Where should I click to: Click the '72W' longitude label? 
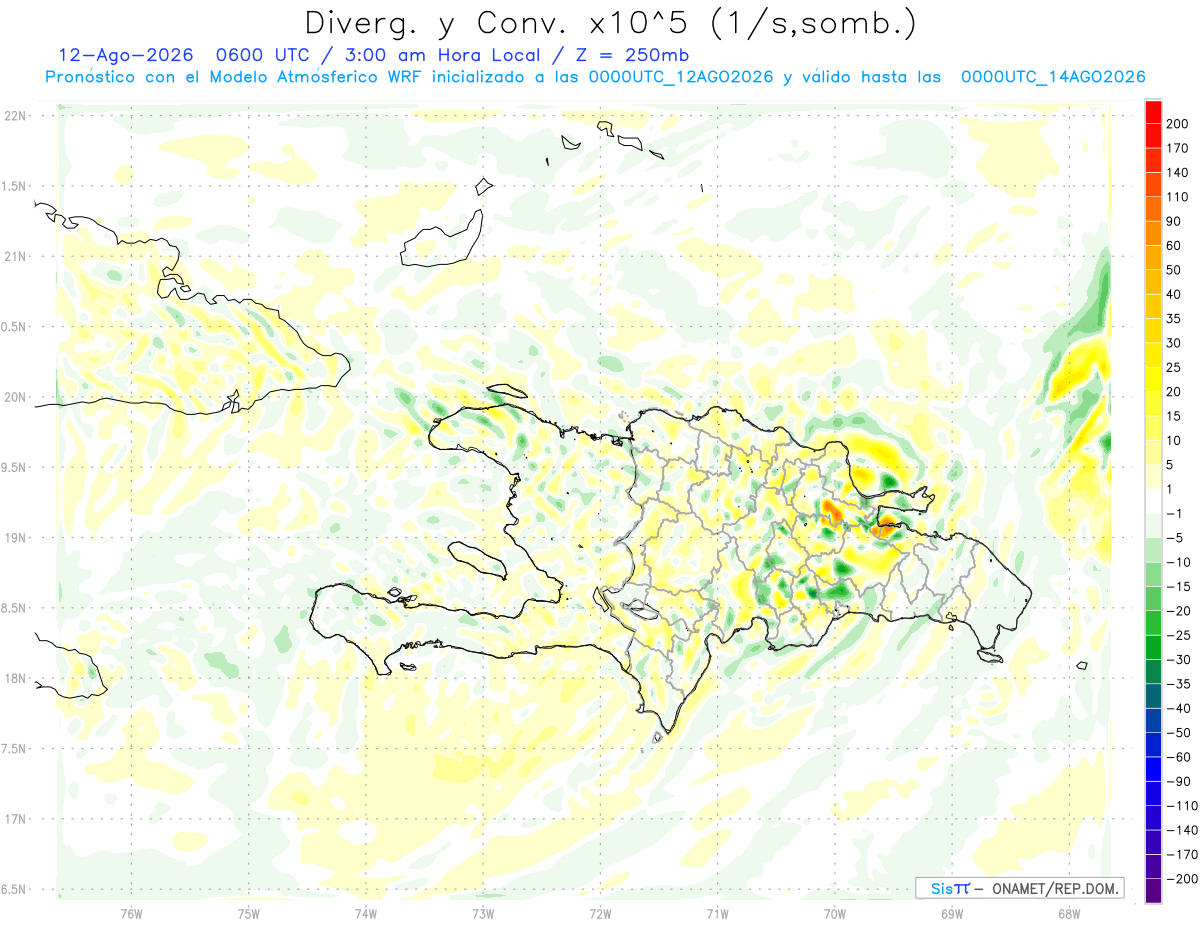tap(600, 912)
